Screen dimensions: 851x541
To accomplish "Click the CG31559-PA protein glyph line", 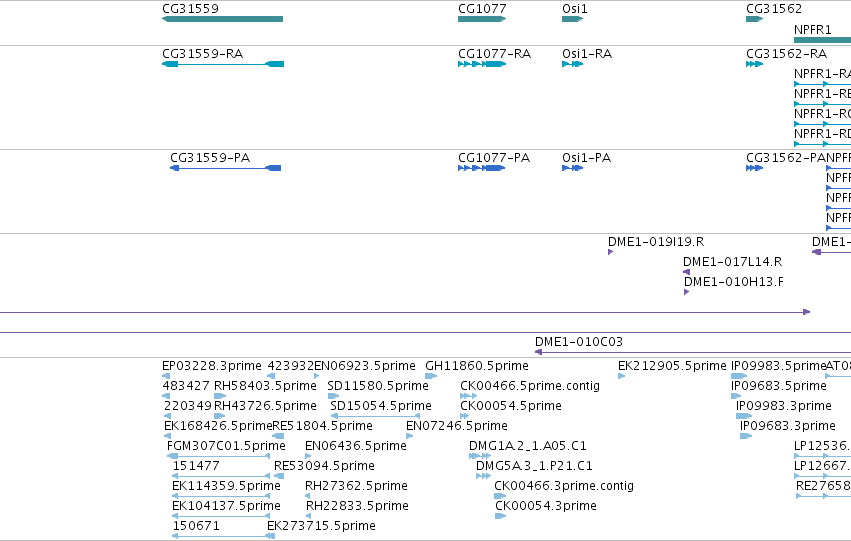I will coord(225,168).
